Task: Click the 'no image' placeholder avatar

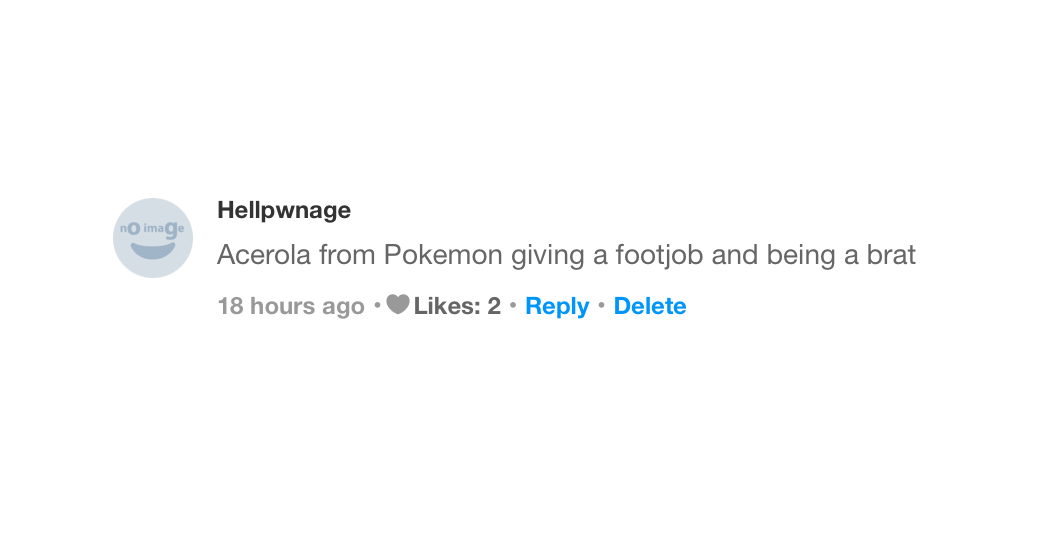Action: click(x=153, y=238)
